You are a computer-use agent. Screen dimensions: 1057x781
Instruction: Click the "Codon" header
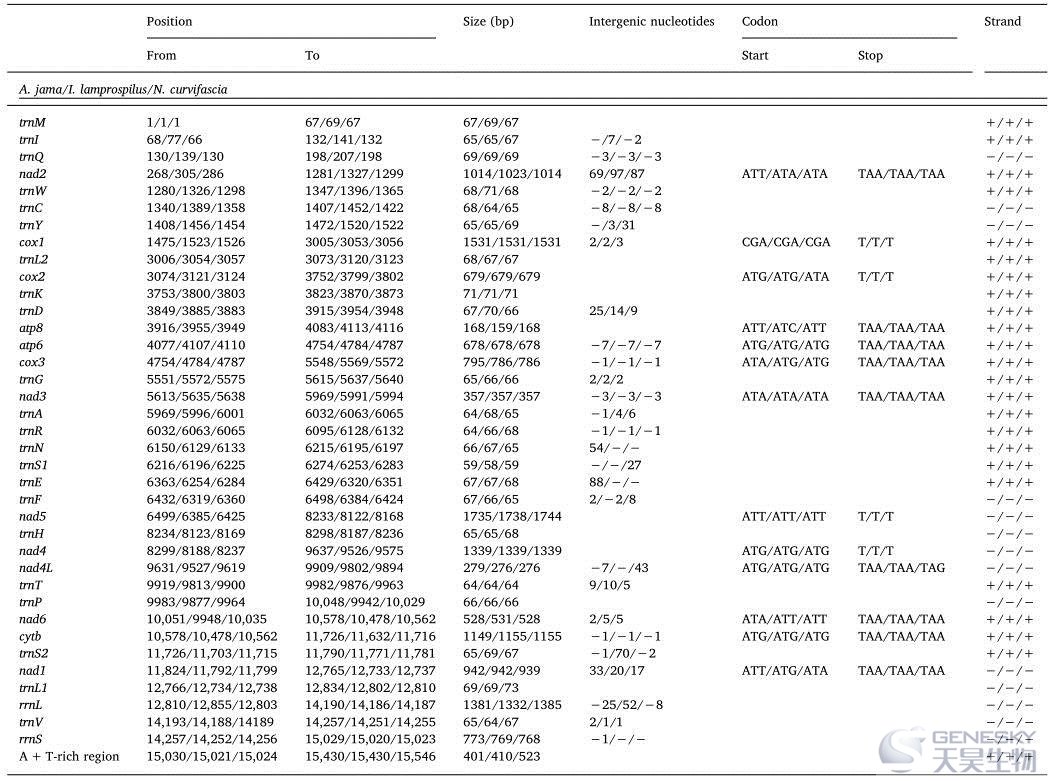(760, 22)
